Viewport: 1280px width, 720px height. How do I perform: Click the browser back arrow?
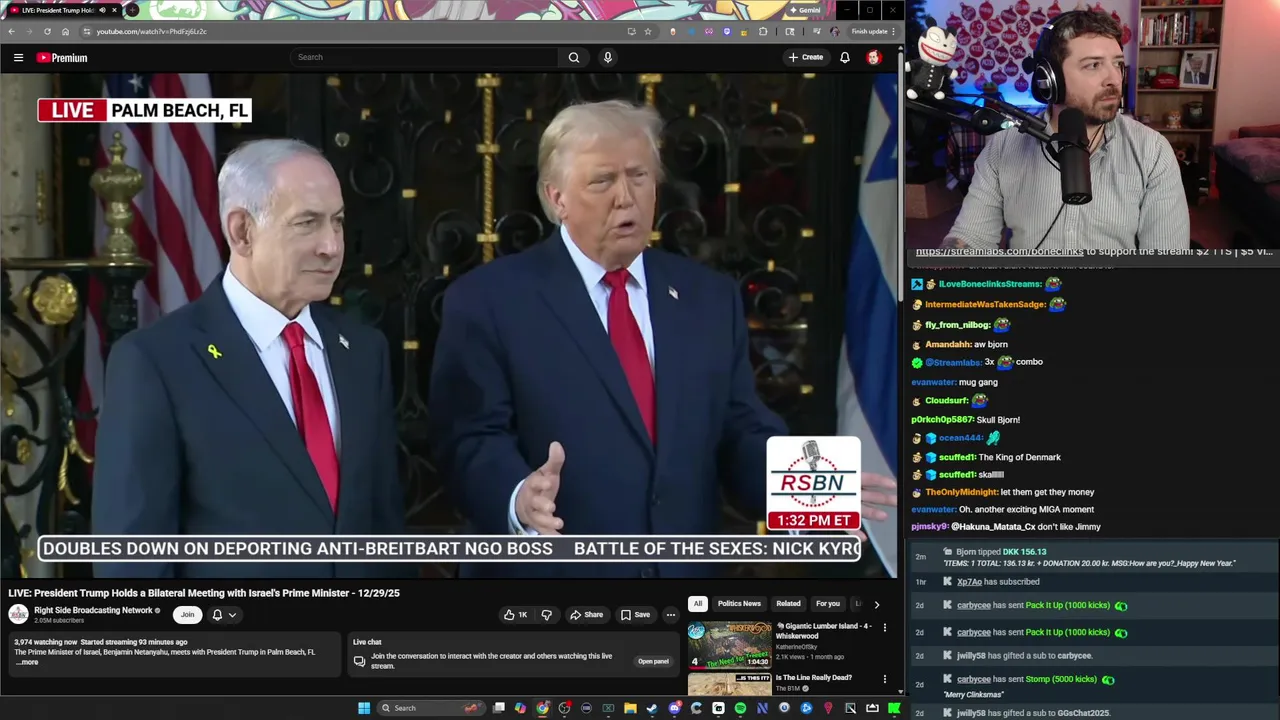[11, 31]
